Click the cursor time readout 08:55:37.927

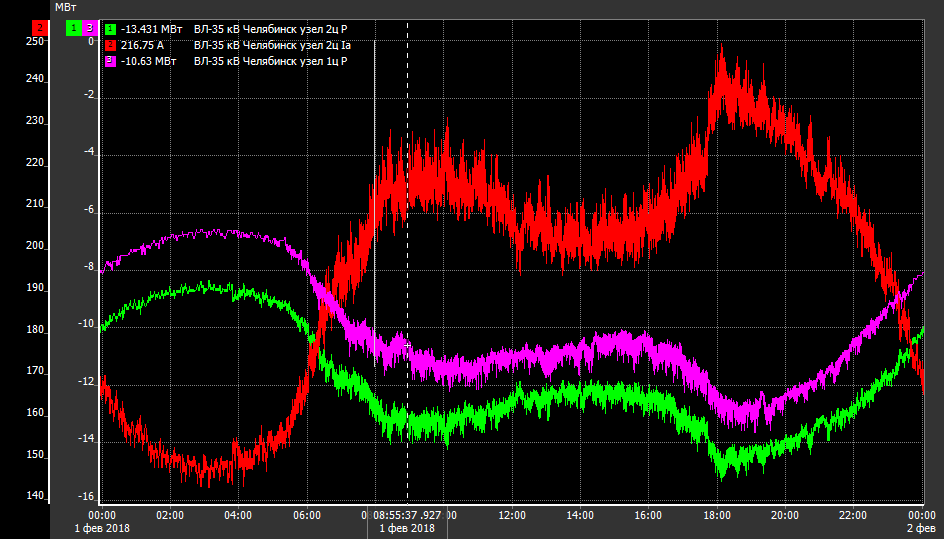point(407,516)
